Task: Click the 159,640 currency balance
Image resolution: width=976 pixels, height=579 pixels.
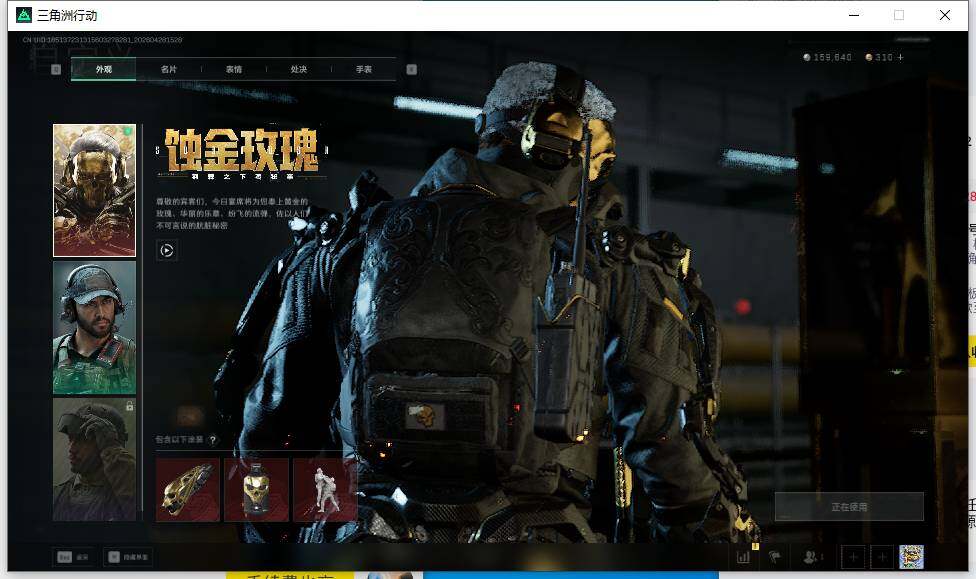Action: pos(827,57)
